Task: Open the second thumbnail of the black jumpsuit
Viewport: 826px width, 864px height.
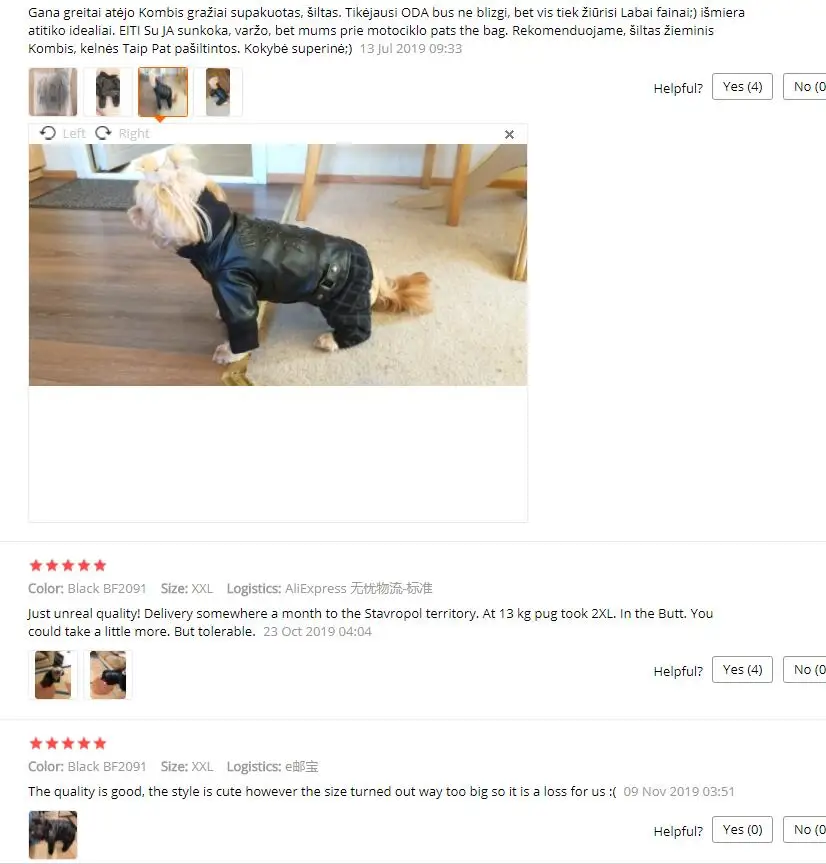Action: pos(108,92)
